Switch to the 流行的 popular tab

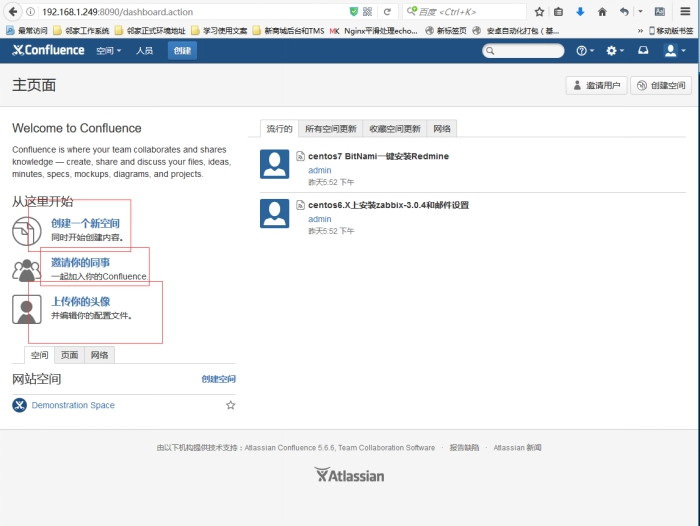coord(279,129)
